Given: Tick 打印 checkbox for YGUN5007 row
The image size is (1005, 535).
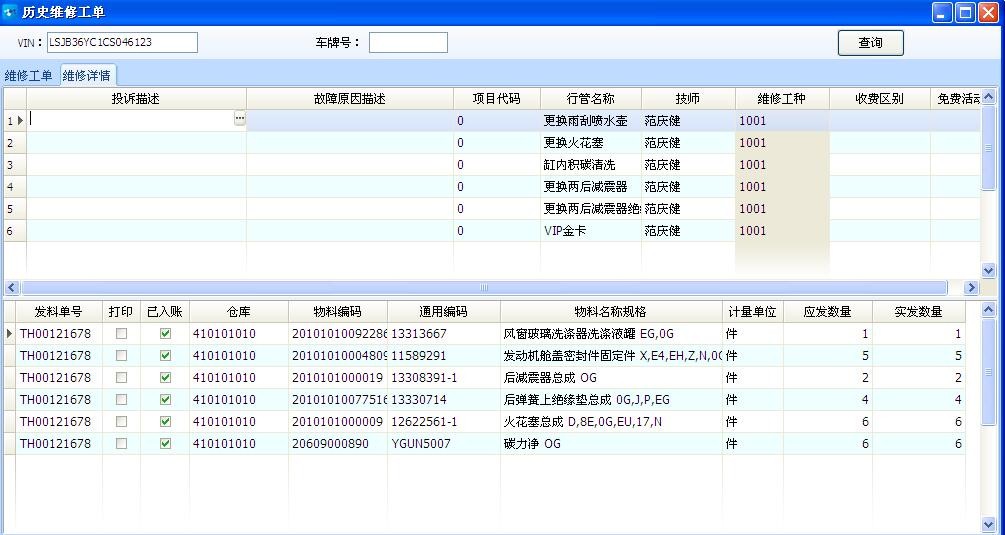Looking at the screenshot, I should 122,444.
